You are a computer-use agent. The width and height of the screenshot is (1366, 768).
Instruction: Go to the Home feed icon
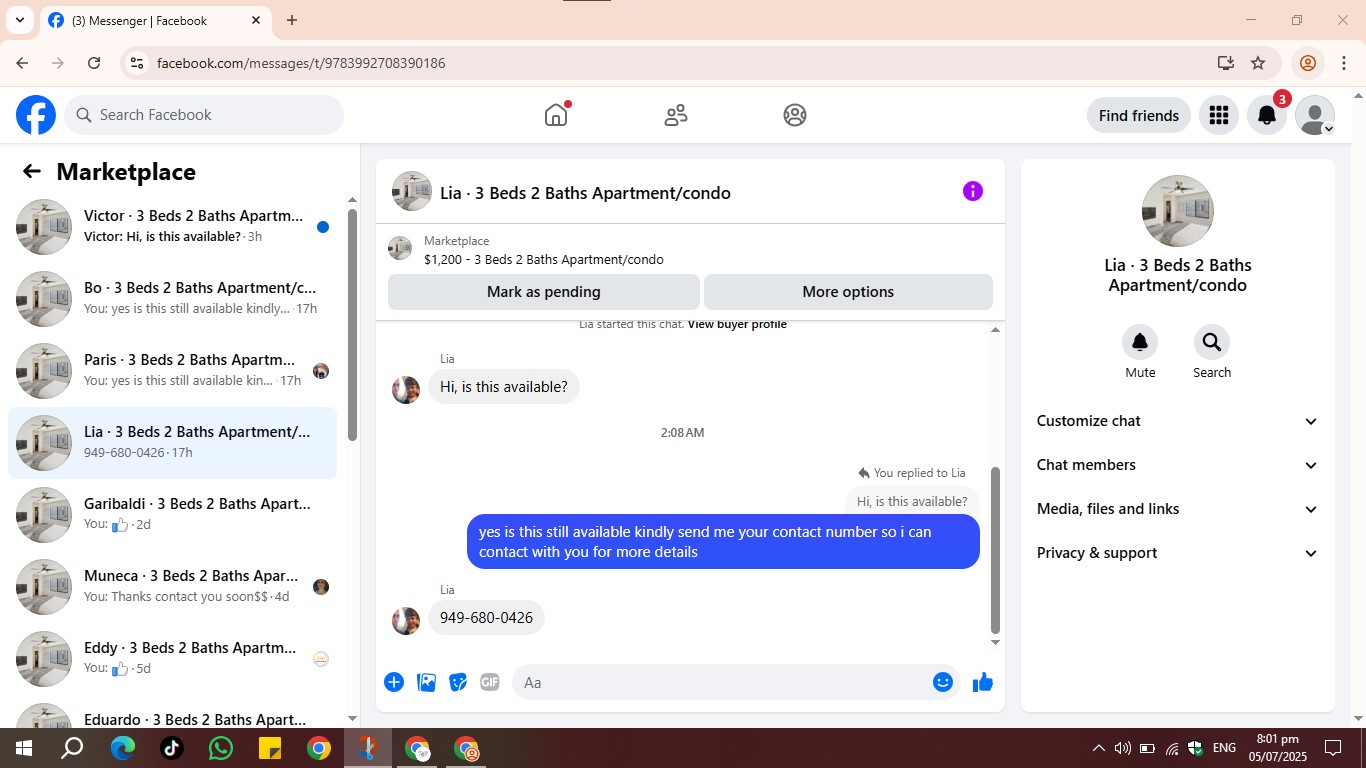point(556,115)
